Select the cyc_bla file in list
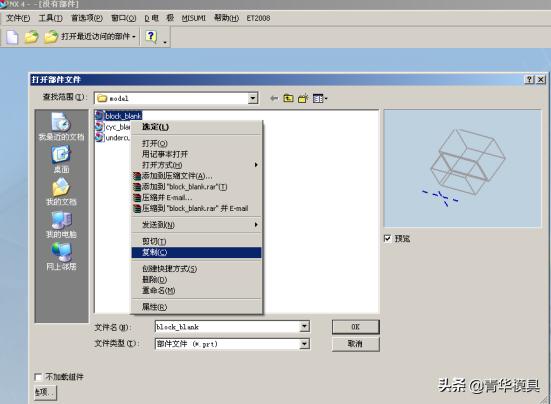 [x=118, y=127]
